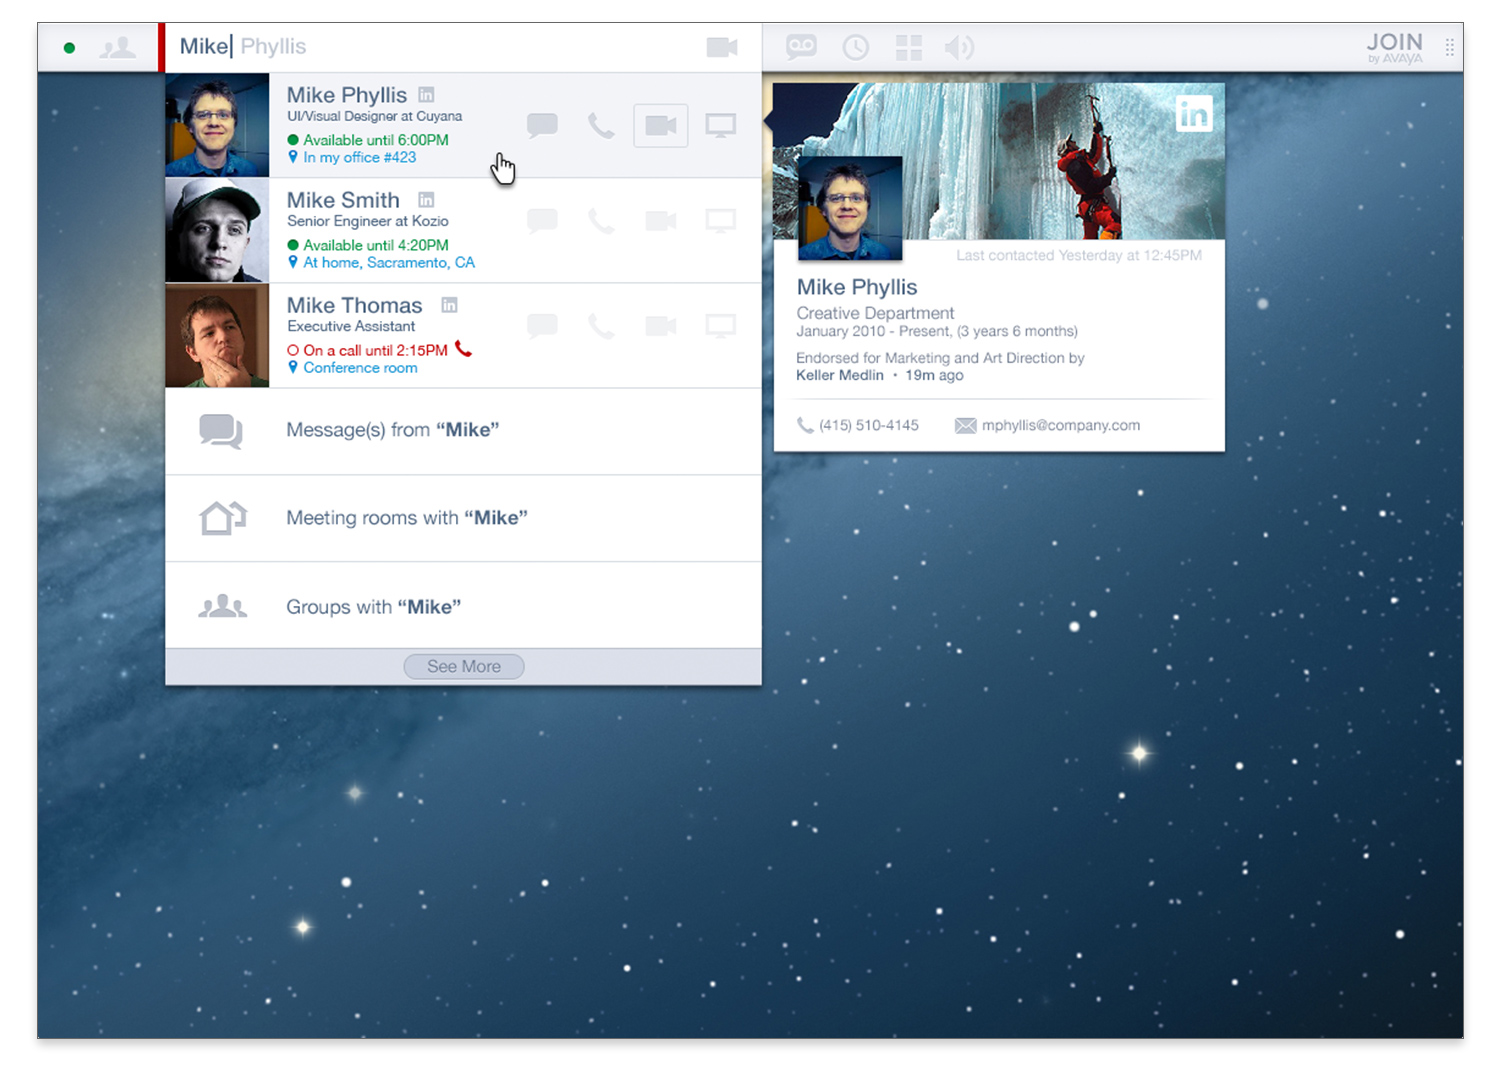Screen dimensions: 1500x1070
Task: Open Mike Thomas LinkedIn badge
Action: click(x=449, y=305)
